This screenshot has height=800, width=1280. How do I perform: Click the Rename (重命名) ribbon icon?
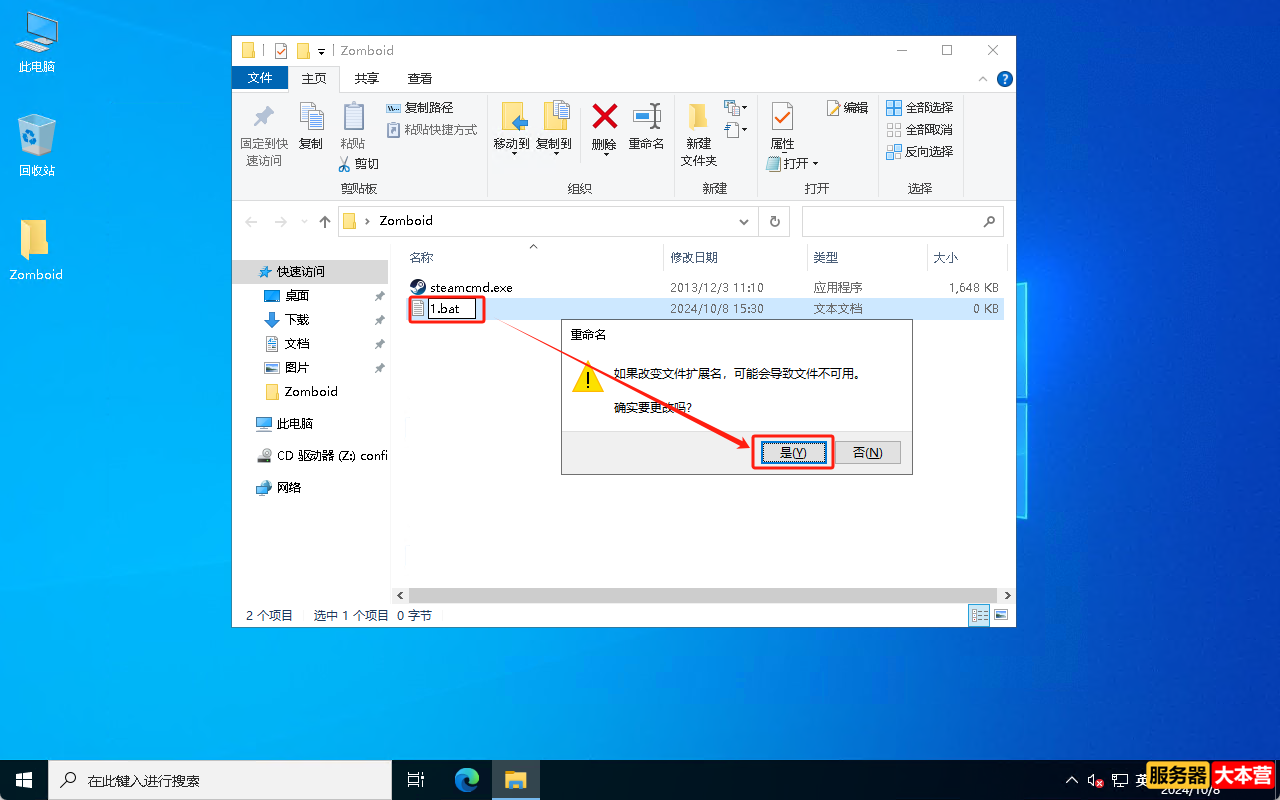[x=647, y=117]
